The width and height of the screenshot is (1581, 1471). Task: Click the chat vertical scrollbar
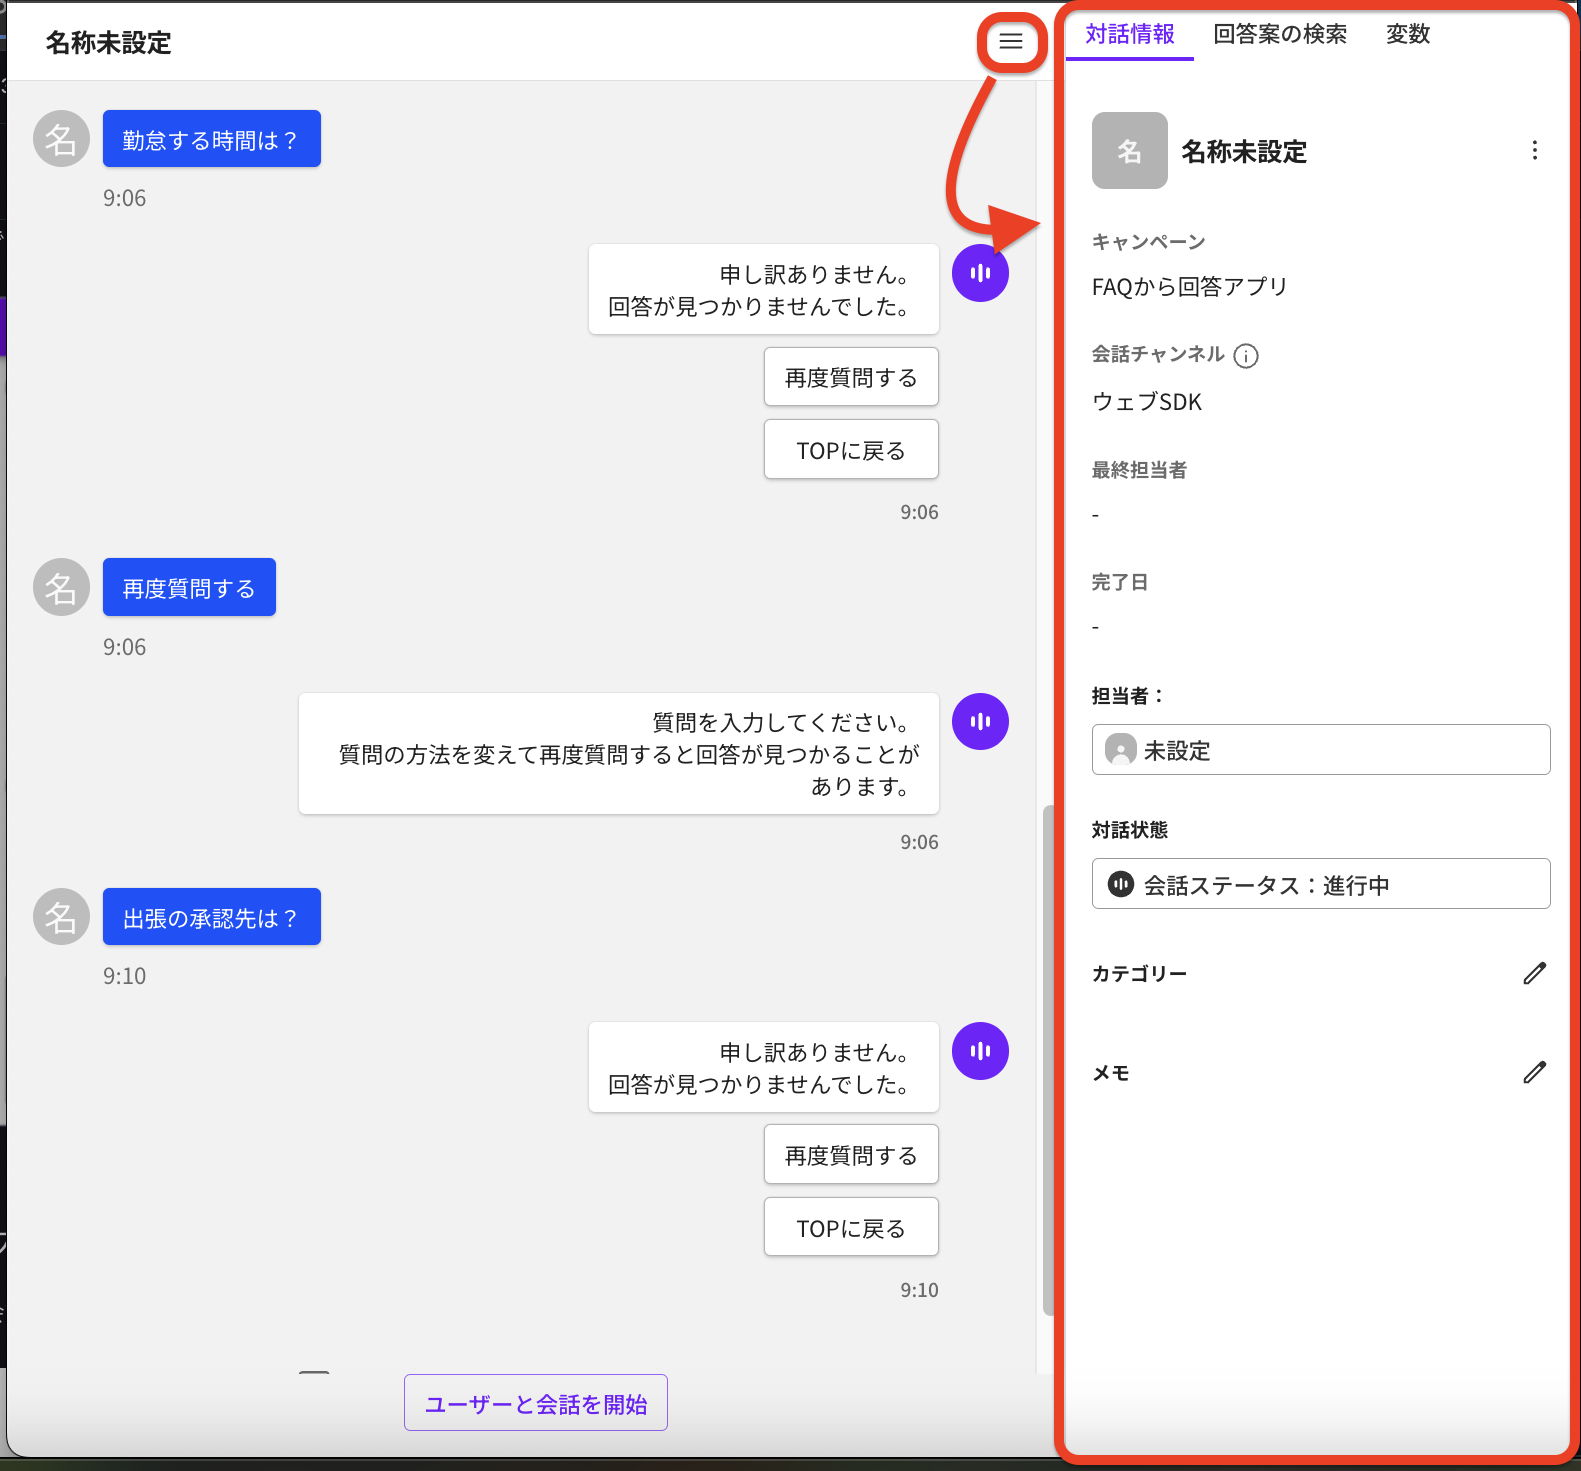[x=1047, y=1060]
